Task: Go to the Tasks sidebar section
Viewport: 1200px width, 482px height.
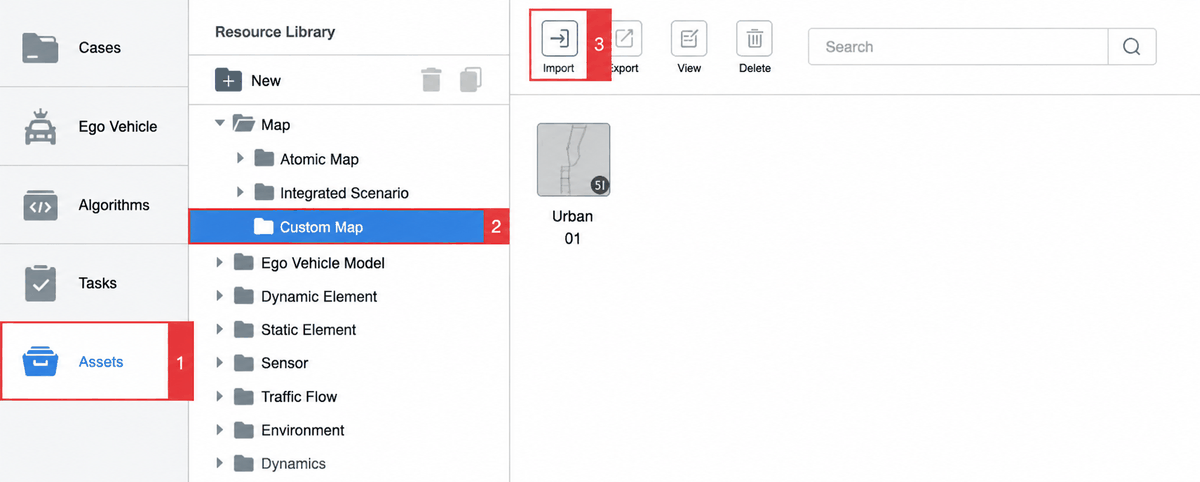Action: click(94, 283)
